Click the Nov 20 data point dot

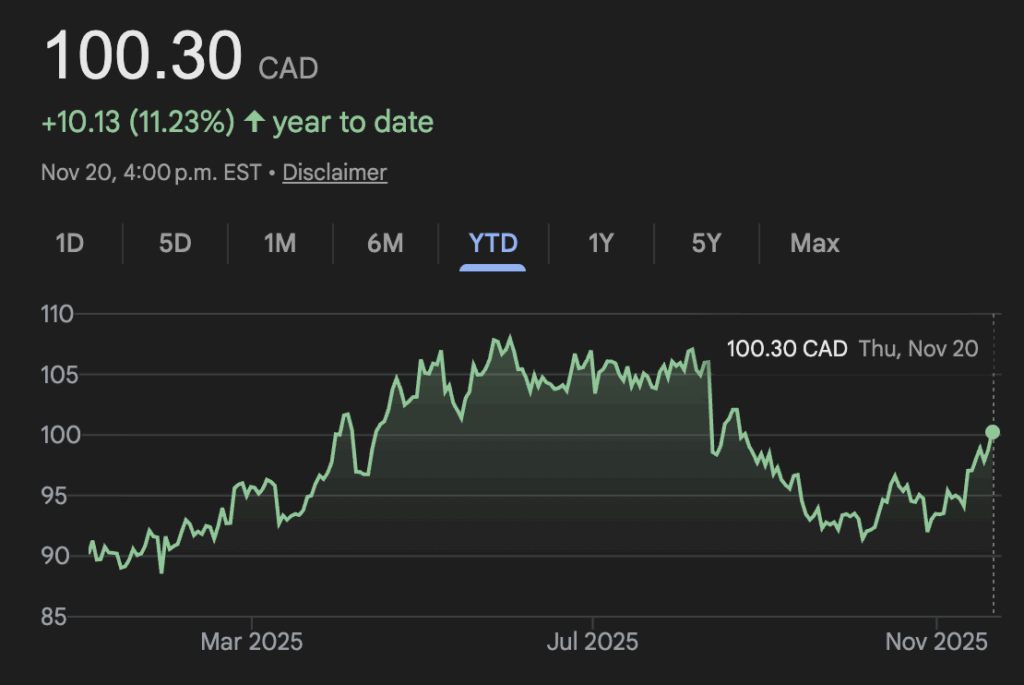coord(993,432)
